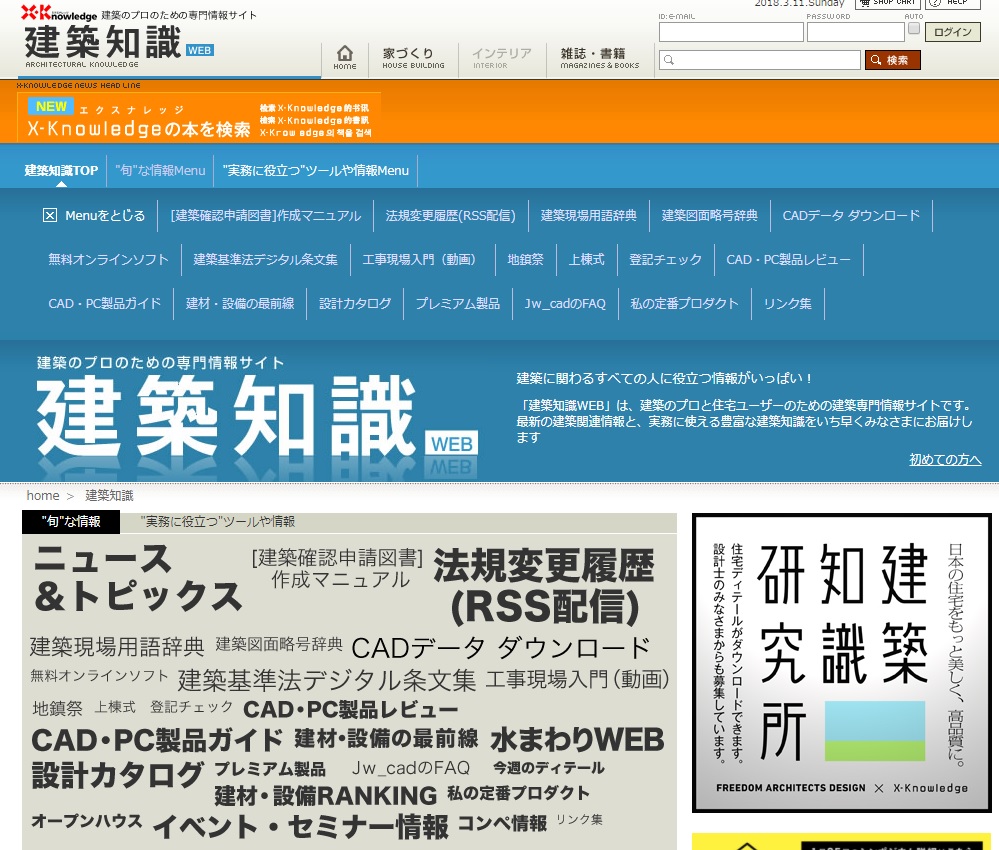The width and height of the screenshot is (999, 850).
Task: Click the search magnifier icon in search box
Action: [x=669, y=60]
